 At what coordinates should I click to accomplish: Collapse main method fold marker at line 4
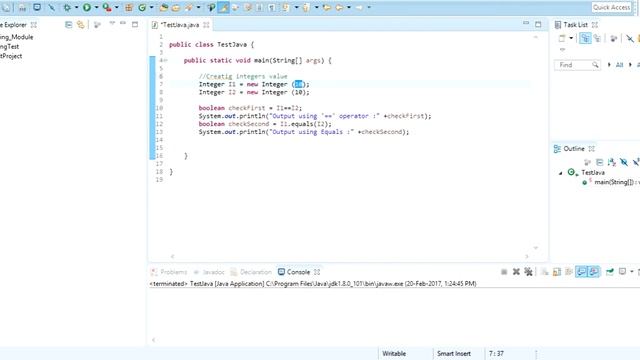pos(165,60)
